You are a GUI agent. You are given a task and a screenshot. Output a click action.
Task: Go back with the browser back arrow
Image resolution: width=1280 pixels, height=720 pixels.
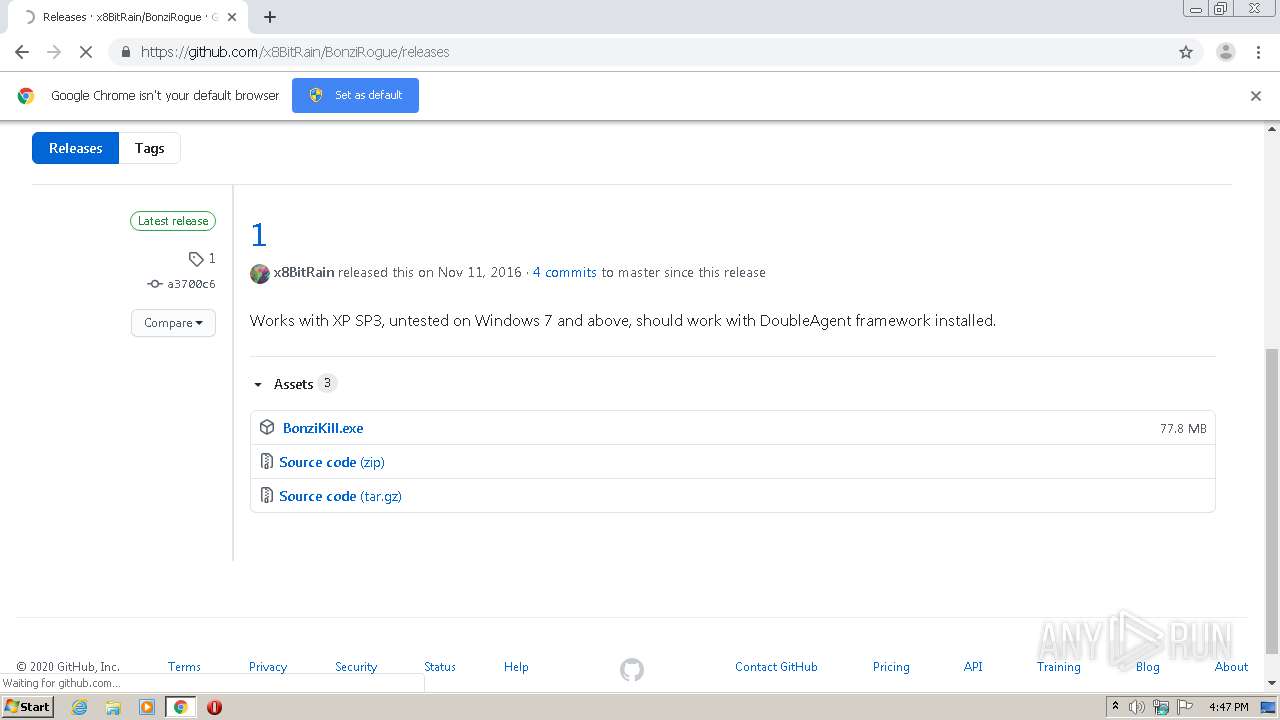22,52
